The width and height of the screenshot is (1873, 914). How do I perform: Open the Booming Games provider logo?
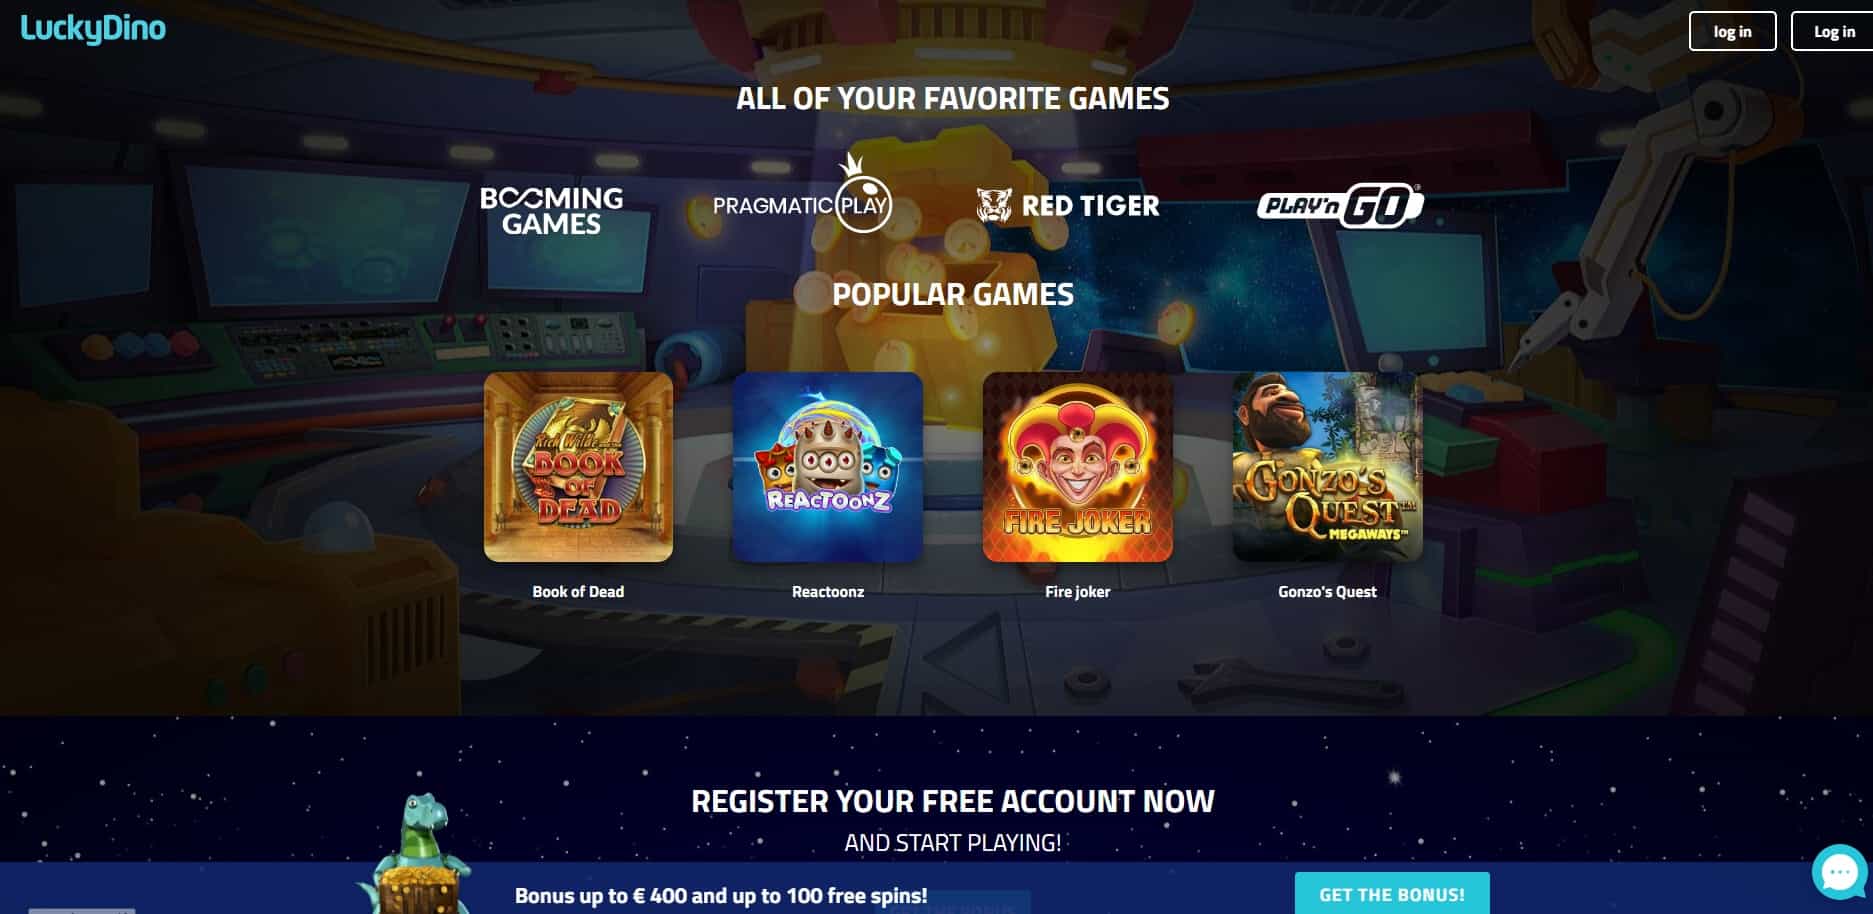click(552, 211)
